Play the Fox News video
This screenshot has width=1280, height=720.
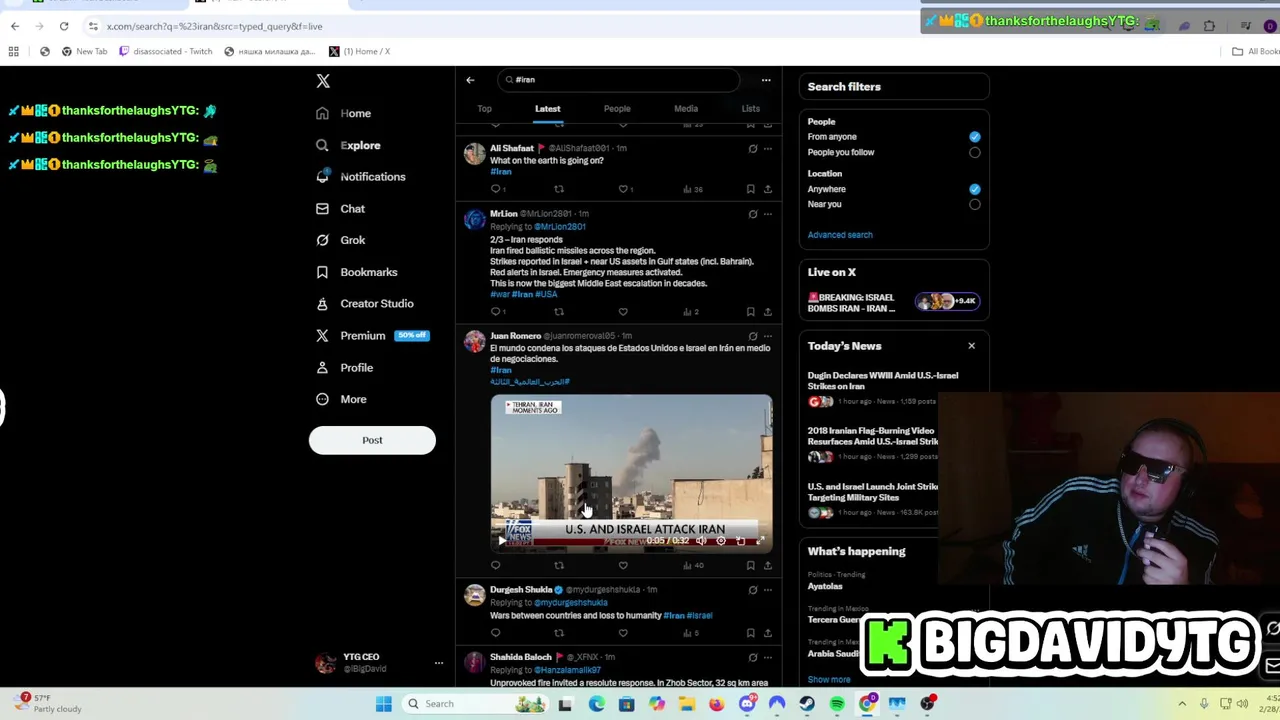pos(502,541)
